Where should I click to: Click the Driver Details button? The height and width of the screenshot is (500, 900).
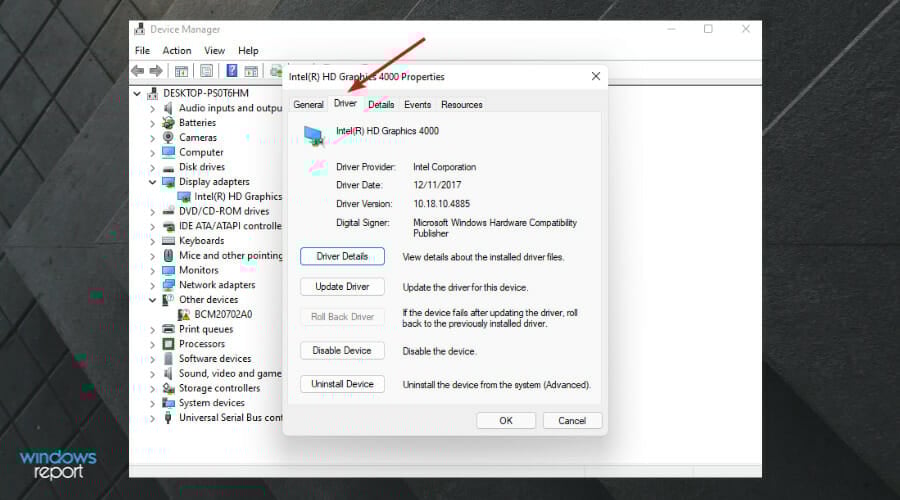click(342, 256)
